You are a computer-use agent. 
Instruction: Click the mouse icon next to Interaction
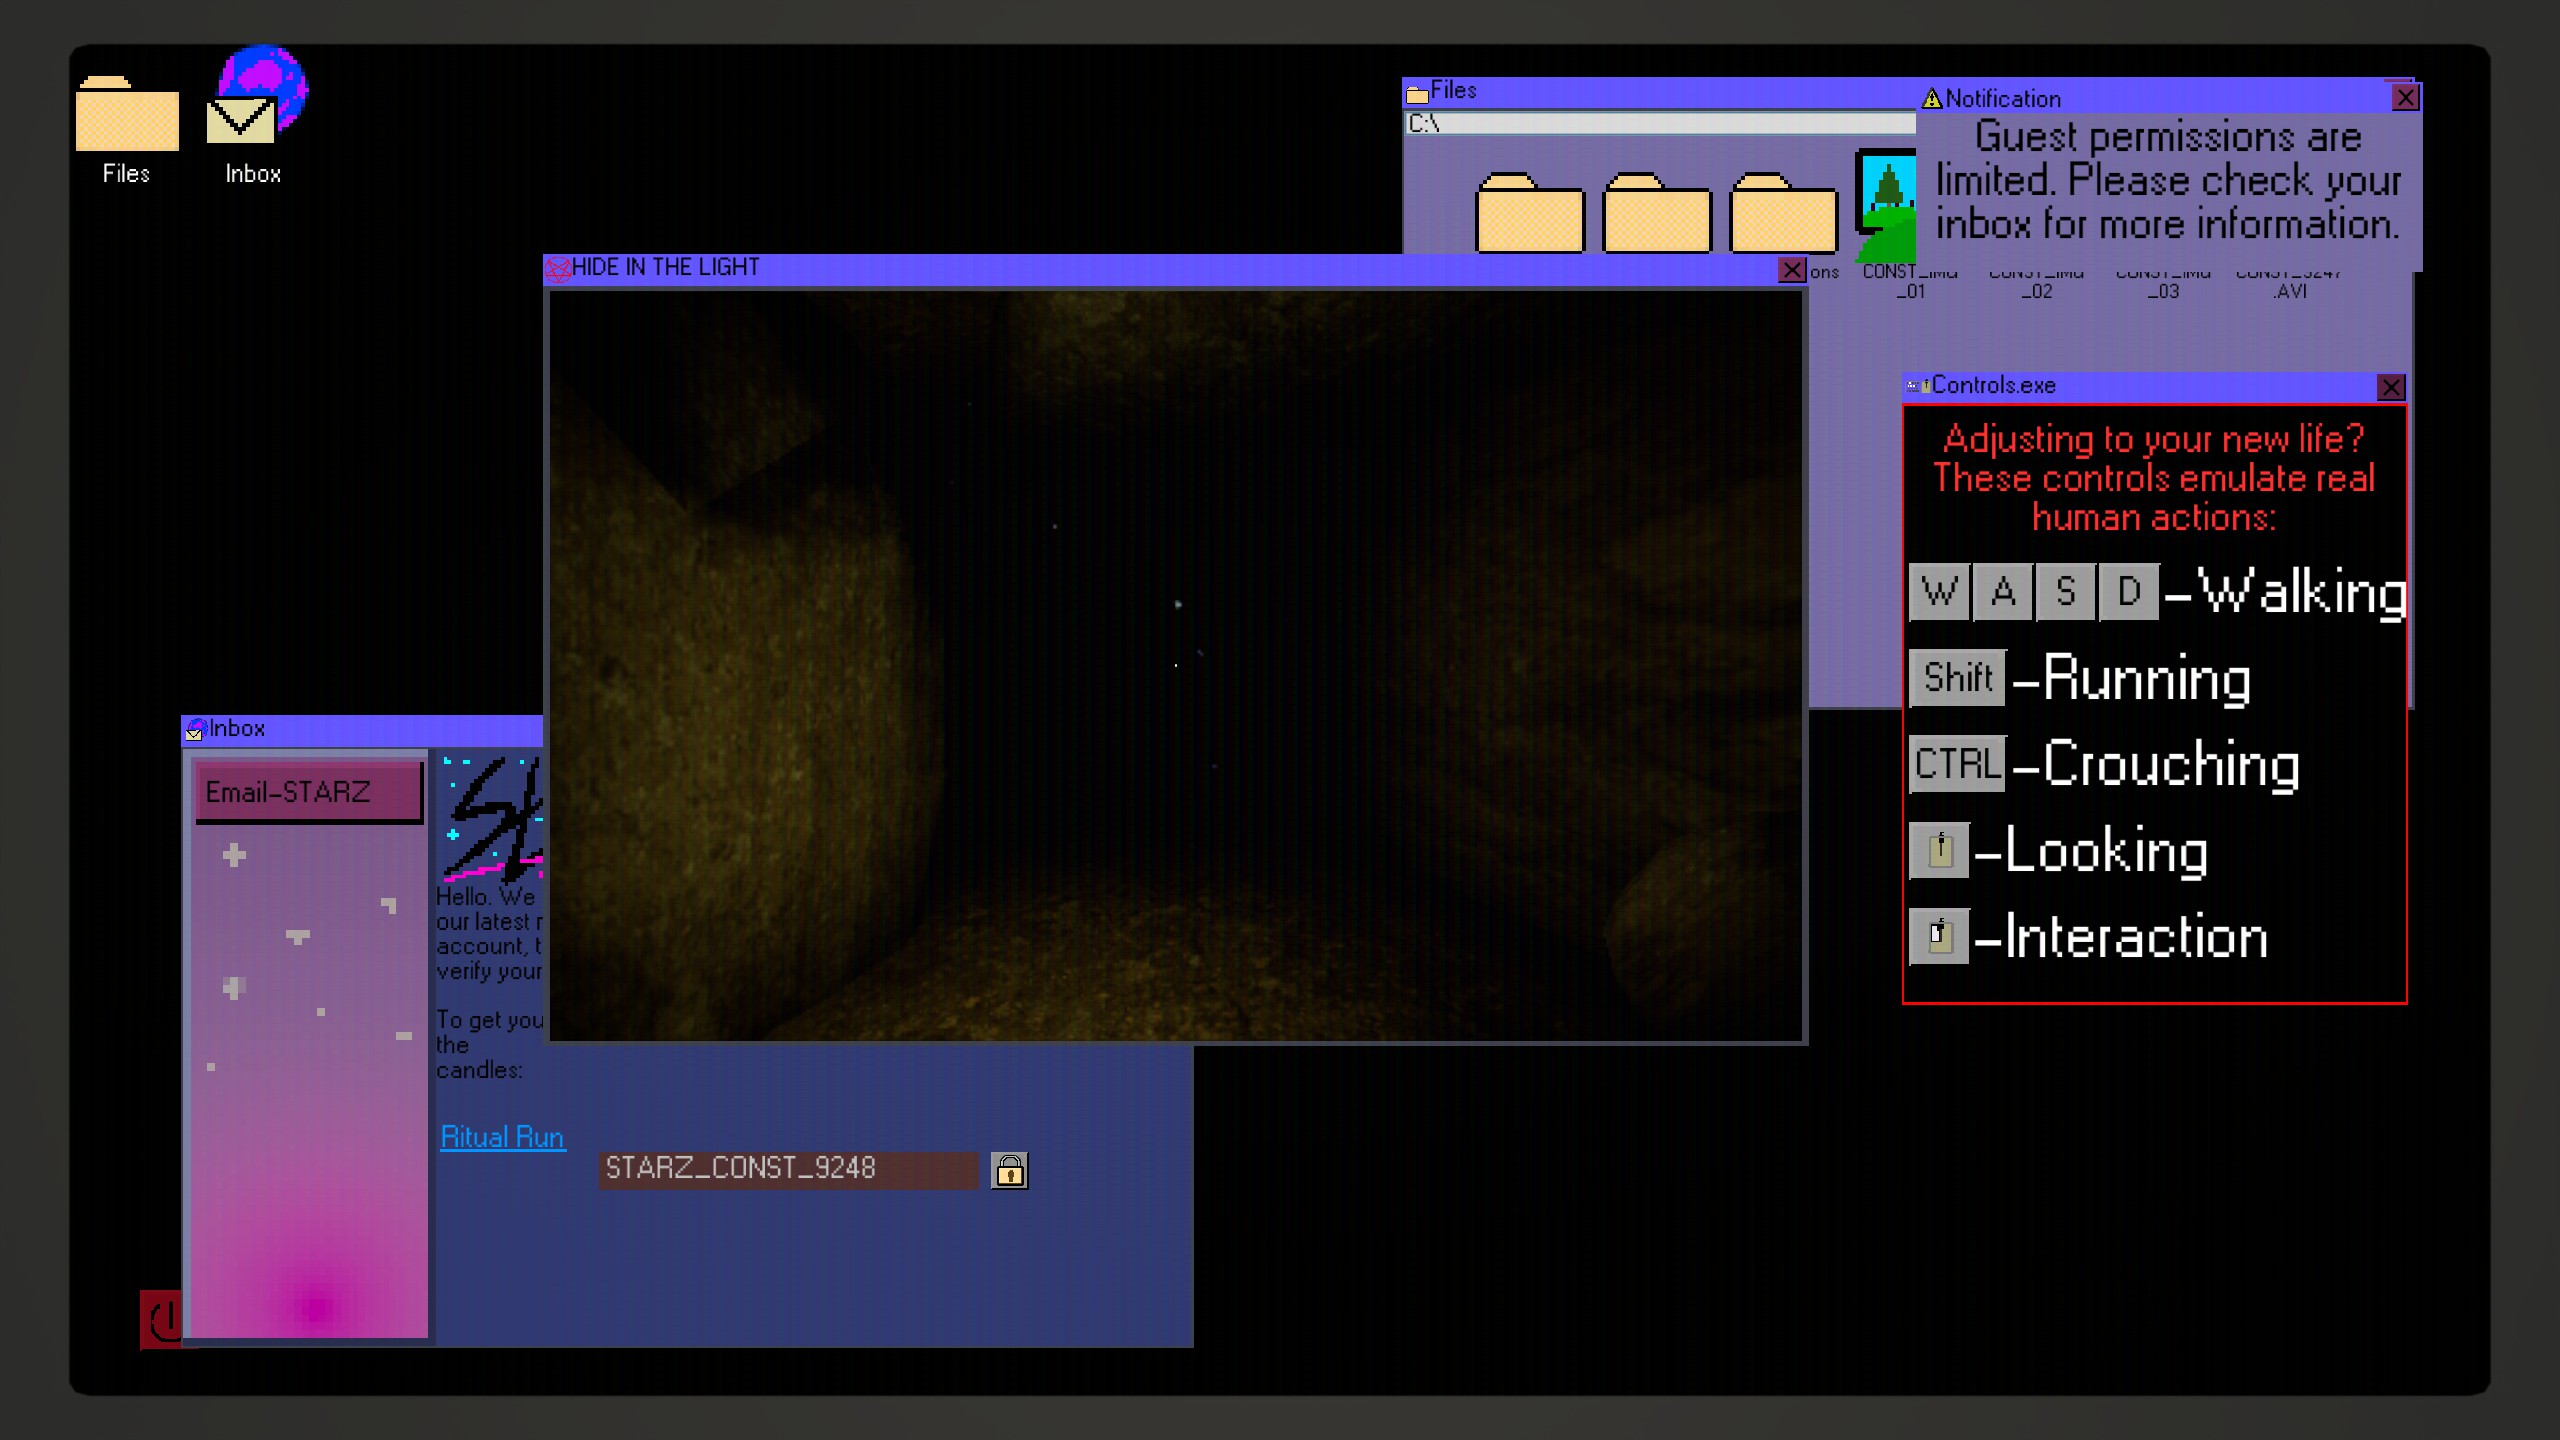1939,937
